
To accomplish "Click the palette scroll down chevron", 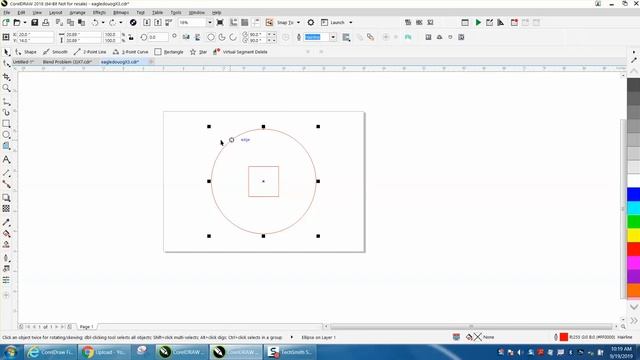I will [x=634, y=307].
